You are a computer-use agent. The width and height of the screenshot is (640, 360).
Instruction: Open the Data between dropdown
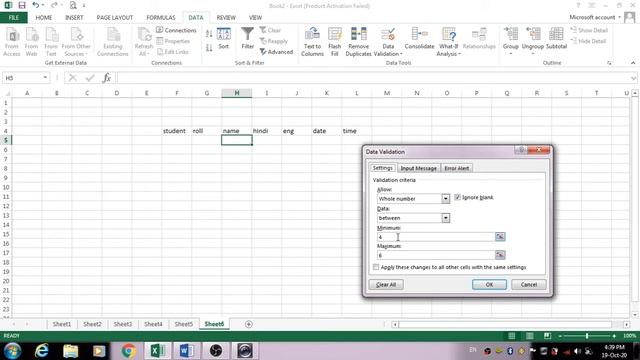[445, 218]
